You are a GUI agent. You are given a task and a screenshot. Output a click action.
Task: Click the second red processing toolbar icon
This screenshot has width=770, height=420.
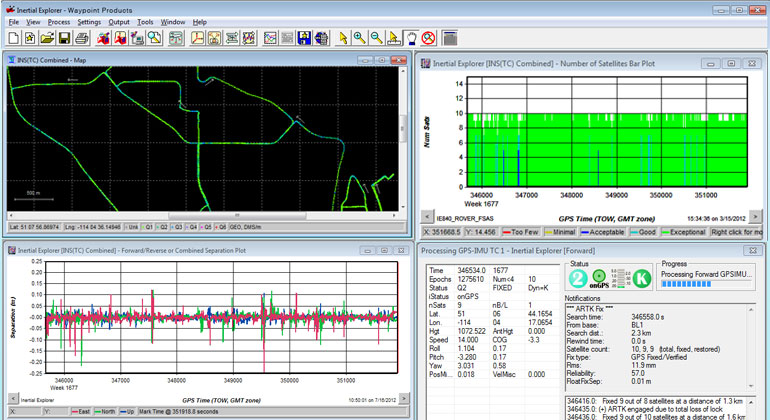click(120, 38)
